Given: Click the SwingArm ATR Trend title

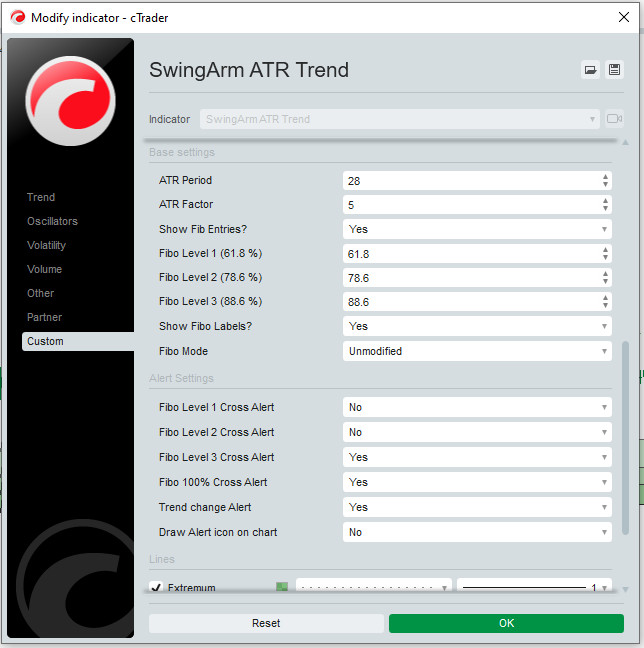Looking at the screenshot, I should [x=249, y=70].
